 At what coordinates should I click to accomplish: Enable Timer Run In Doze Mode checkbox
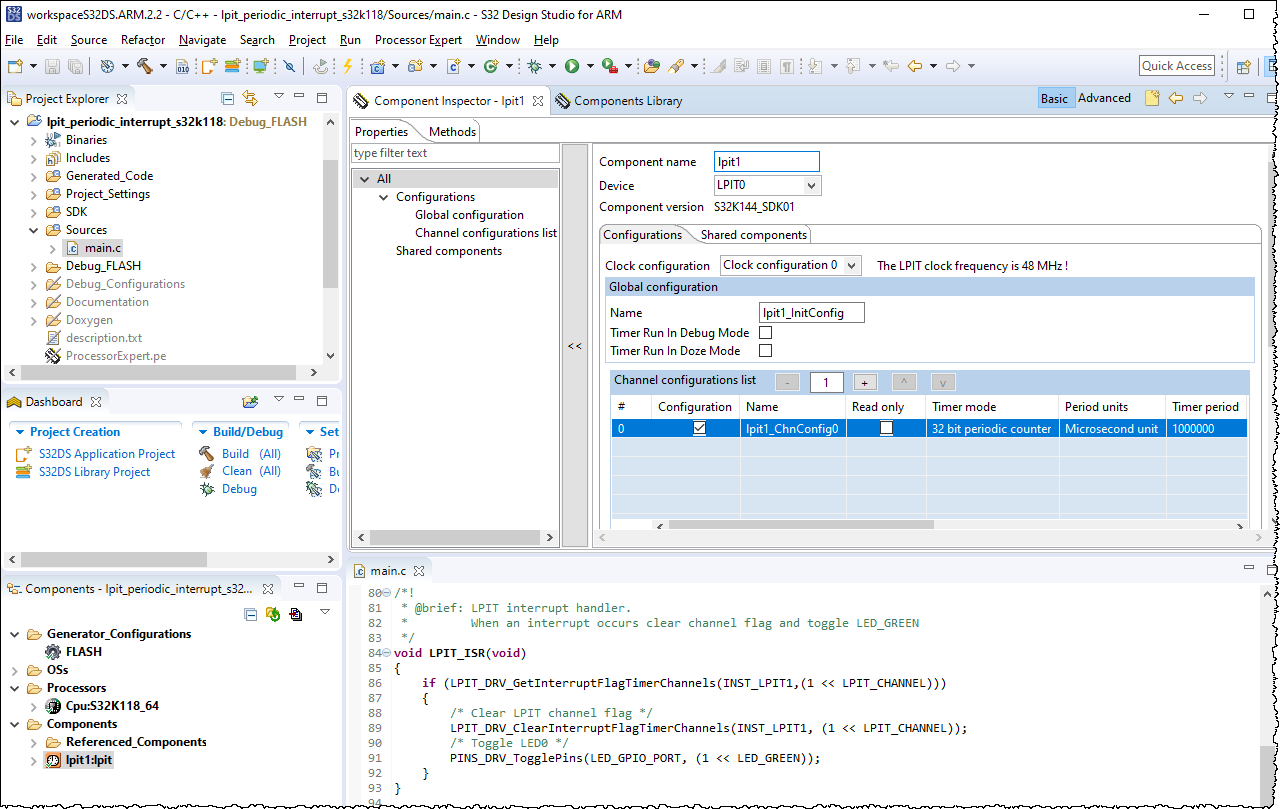(x=766, y=351)
